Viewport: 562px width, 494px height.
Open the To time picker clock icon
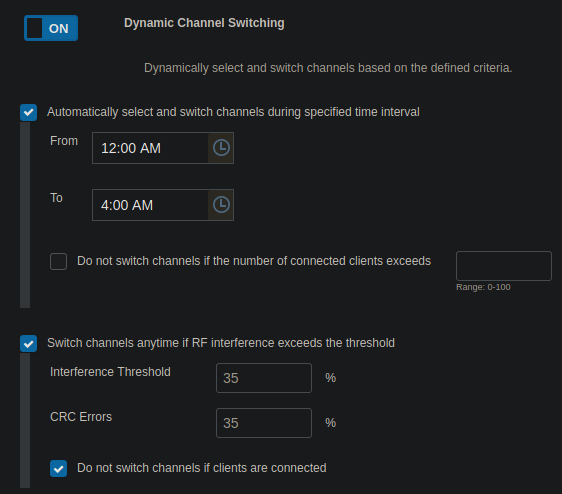click(x=221, y=205)
